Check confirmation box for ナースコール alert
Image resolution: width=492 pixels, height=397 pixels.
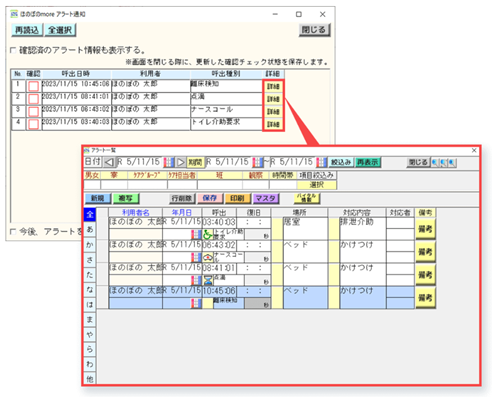click(x=33, y=111)
